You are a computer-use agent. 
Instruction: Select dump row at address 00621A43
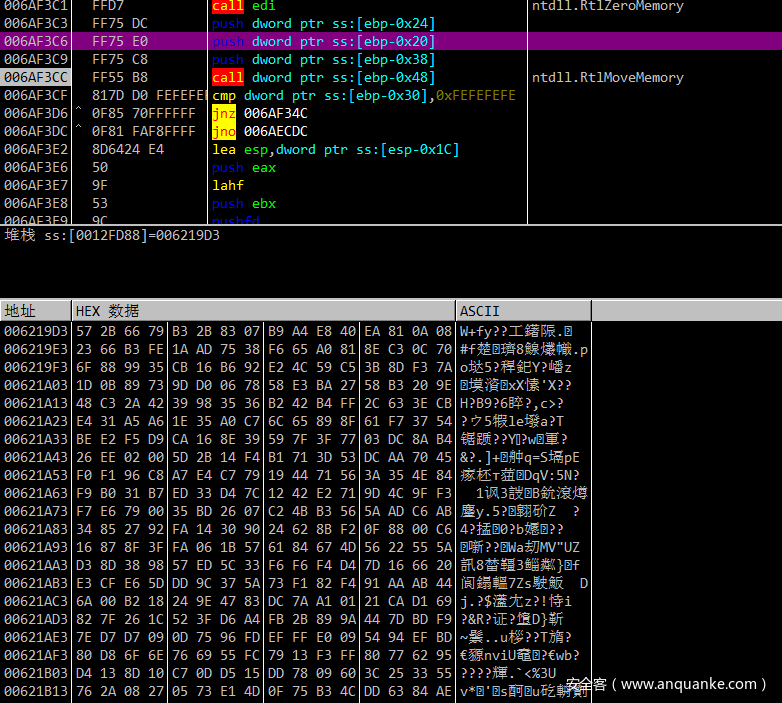36,456
